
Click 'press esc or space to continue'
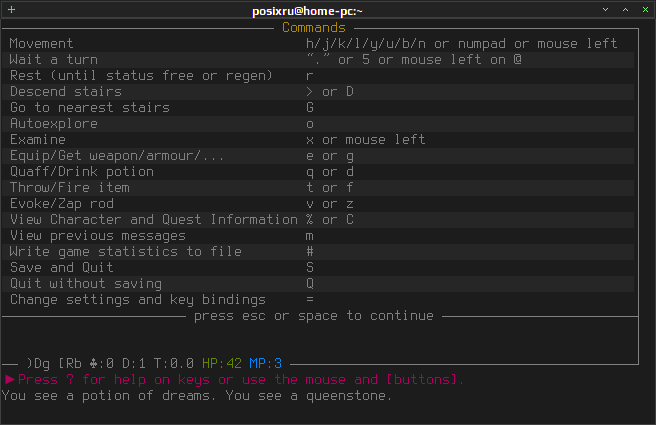click(314, 316)
